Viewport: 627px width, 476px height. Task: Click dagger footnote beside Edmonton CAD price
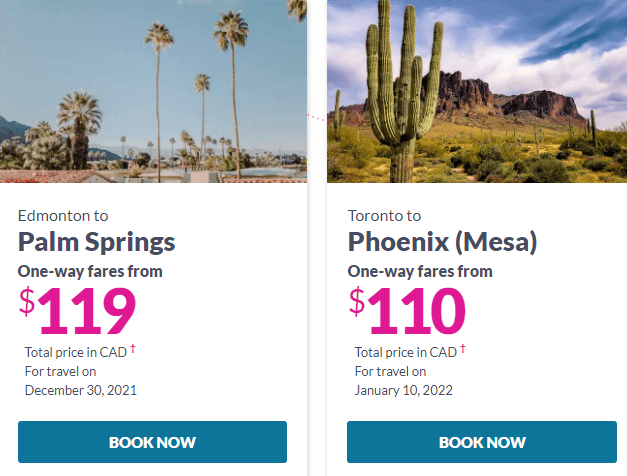133,349
